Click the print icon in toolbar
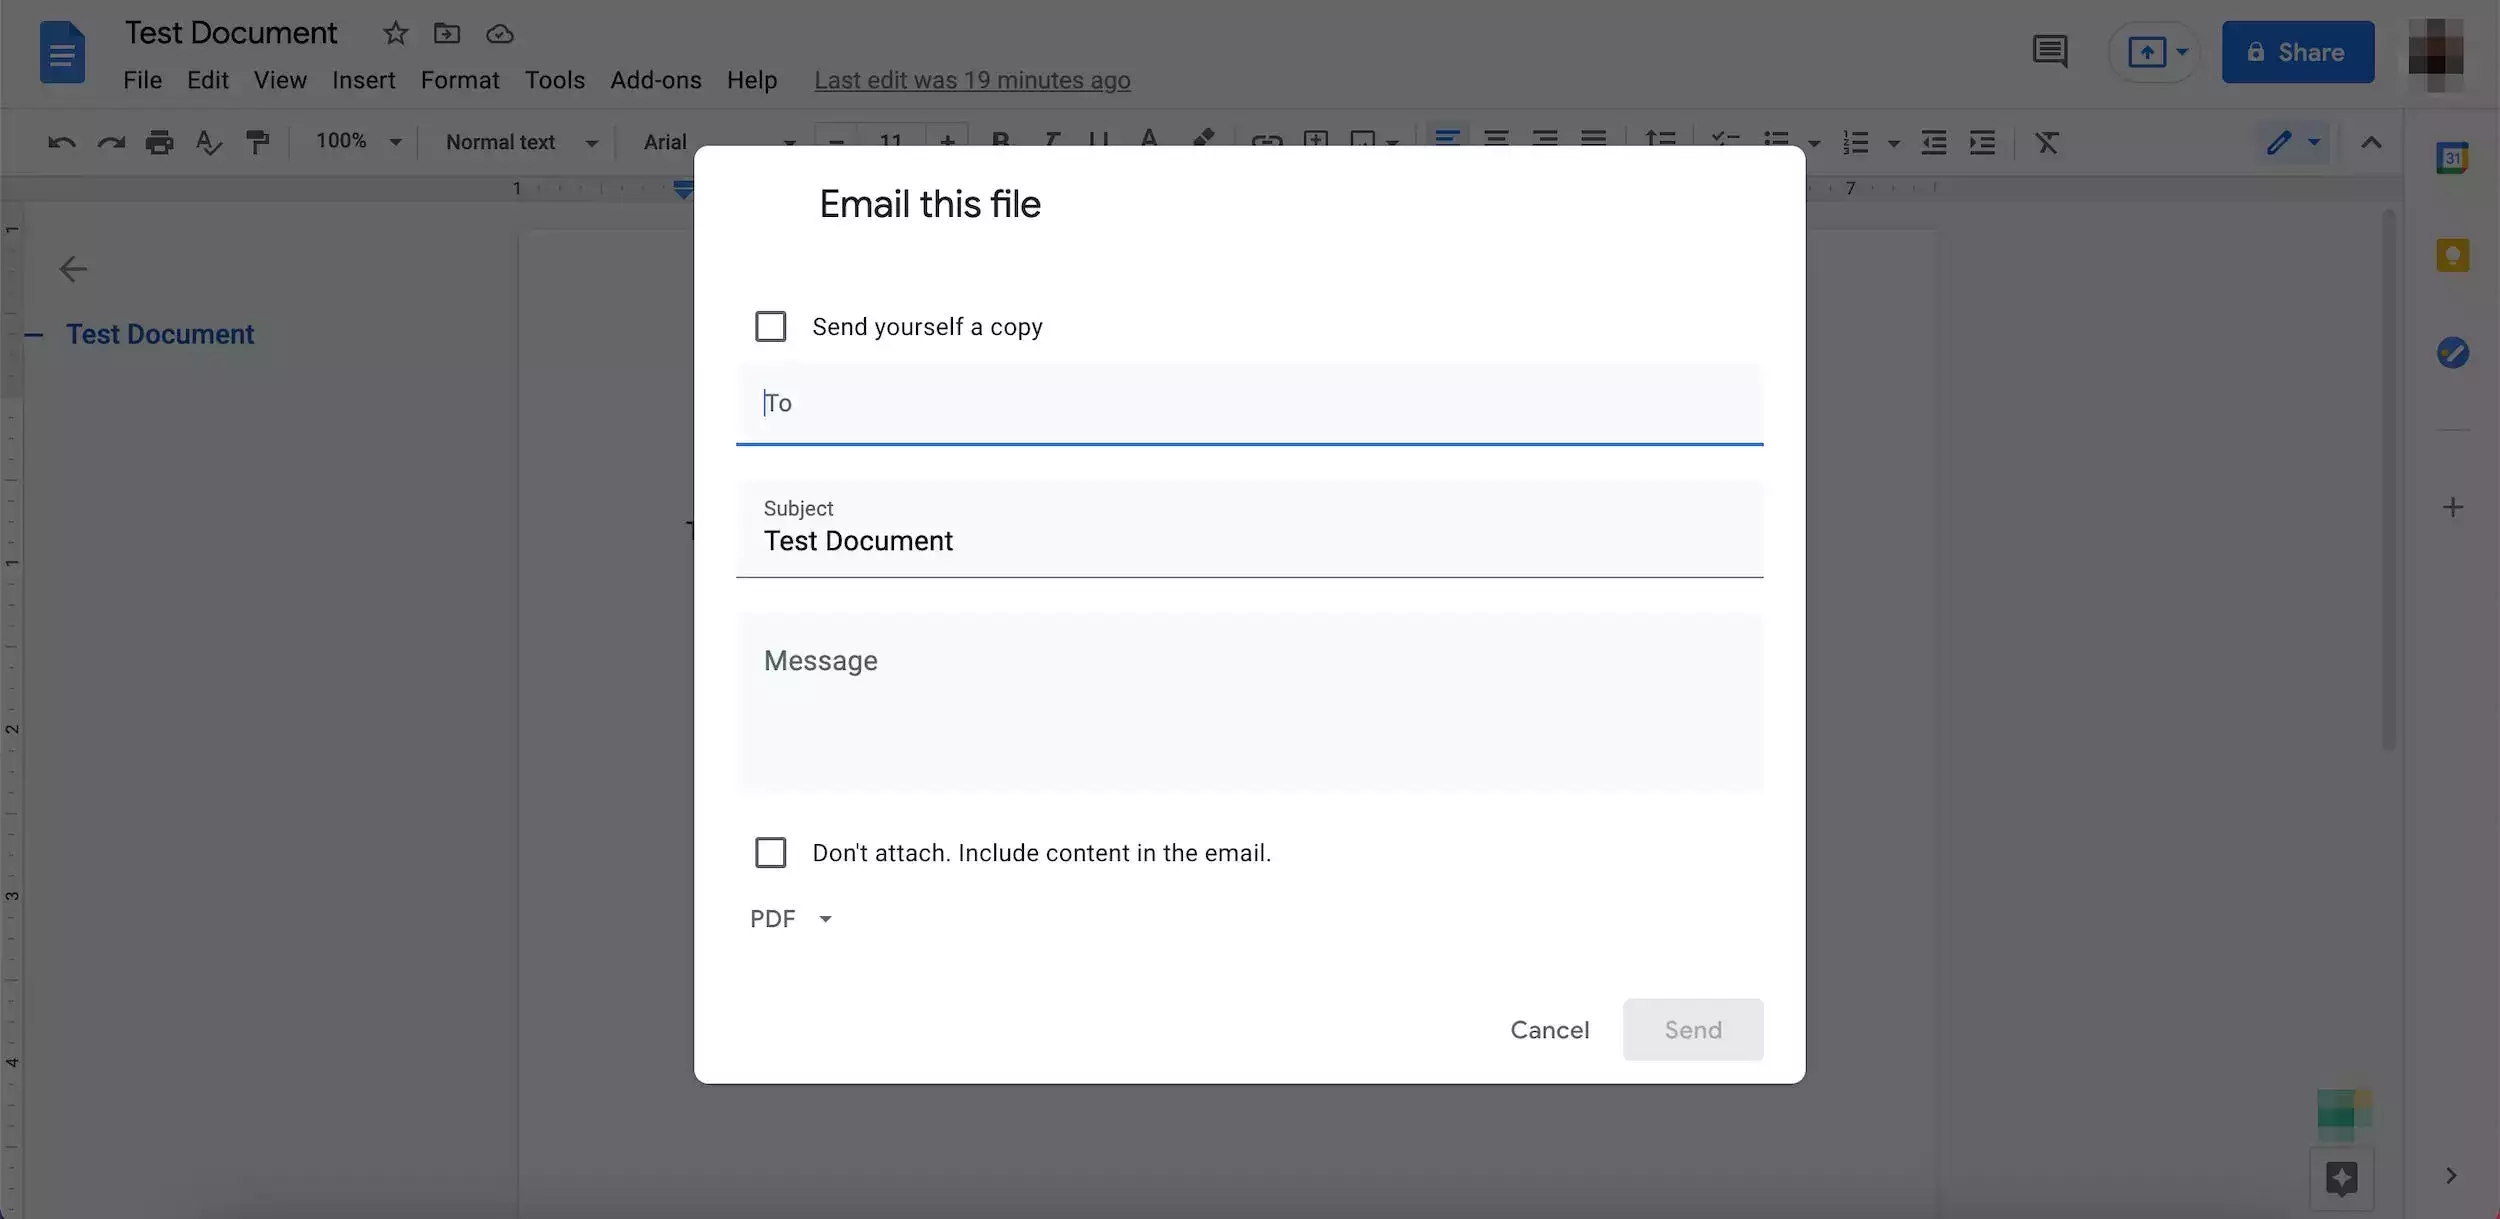 point(159,142)
